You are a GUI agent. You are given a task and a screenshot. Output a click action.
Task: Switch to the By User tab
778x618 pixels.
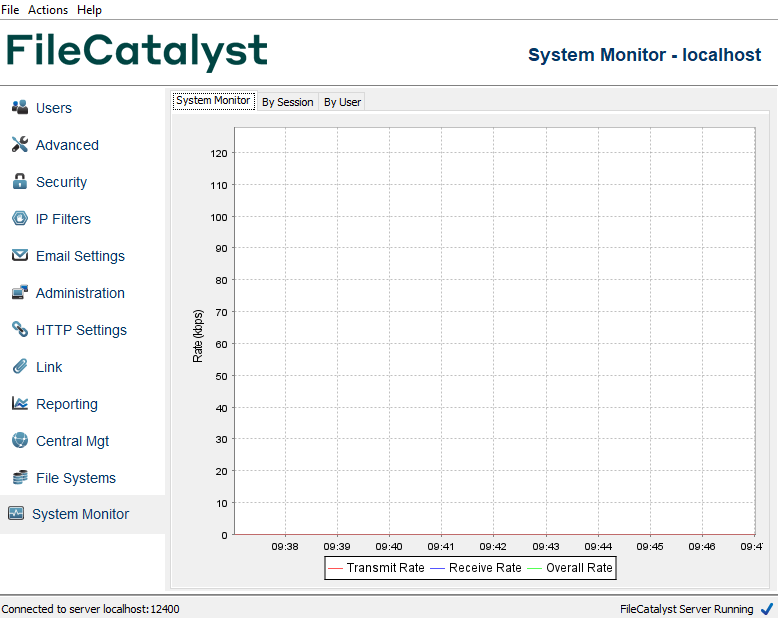[x=342, y=102]
